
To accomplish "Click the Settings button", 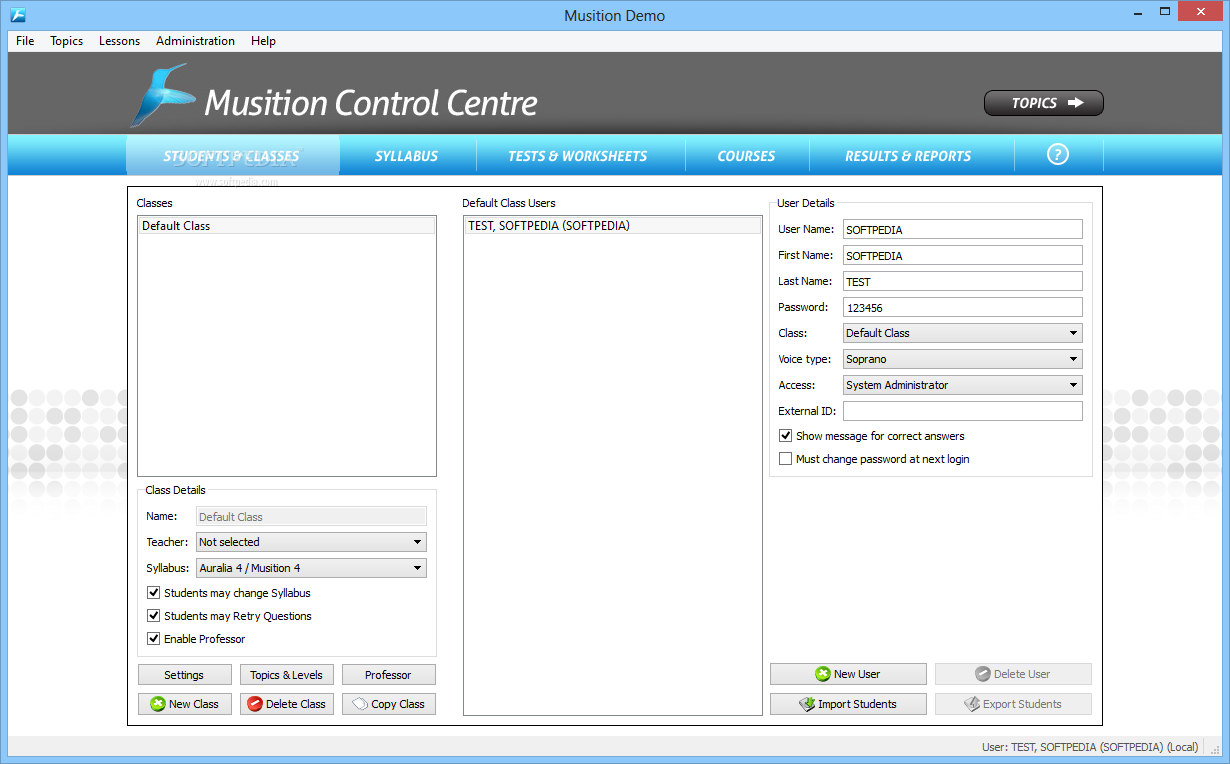I will (184, 675).
